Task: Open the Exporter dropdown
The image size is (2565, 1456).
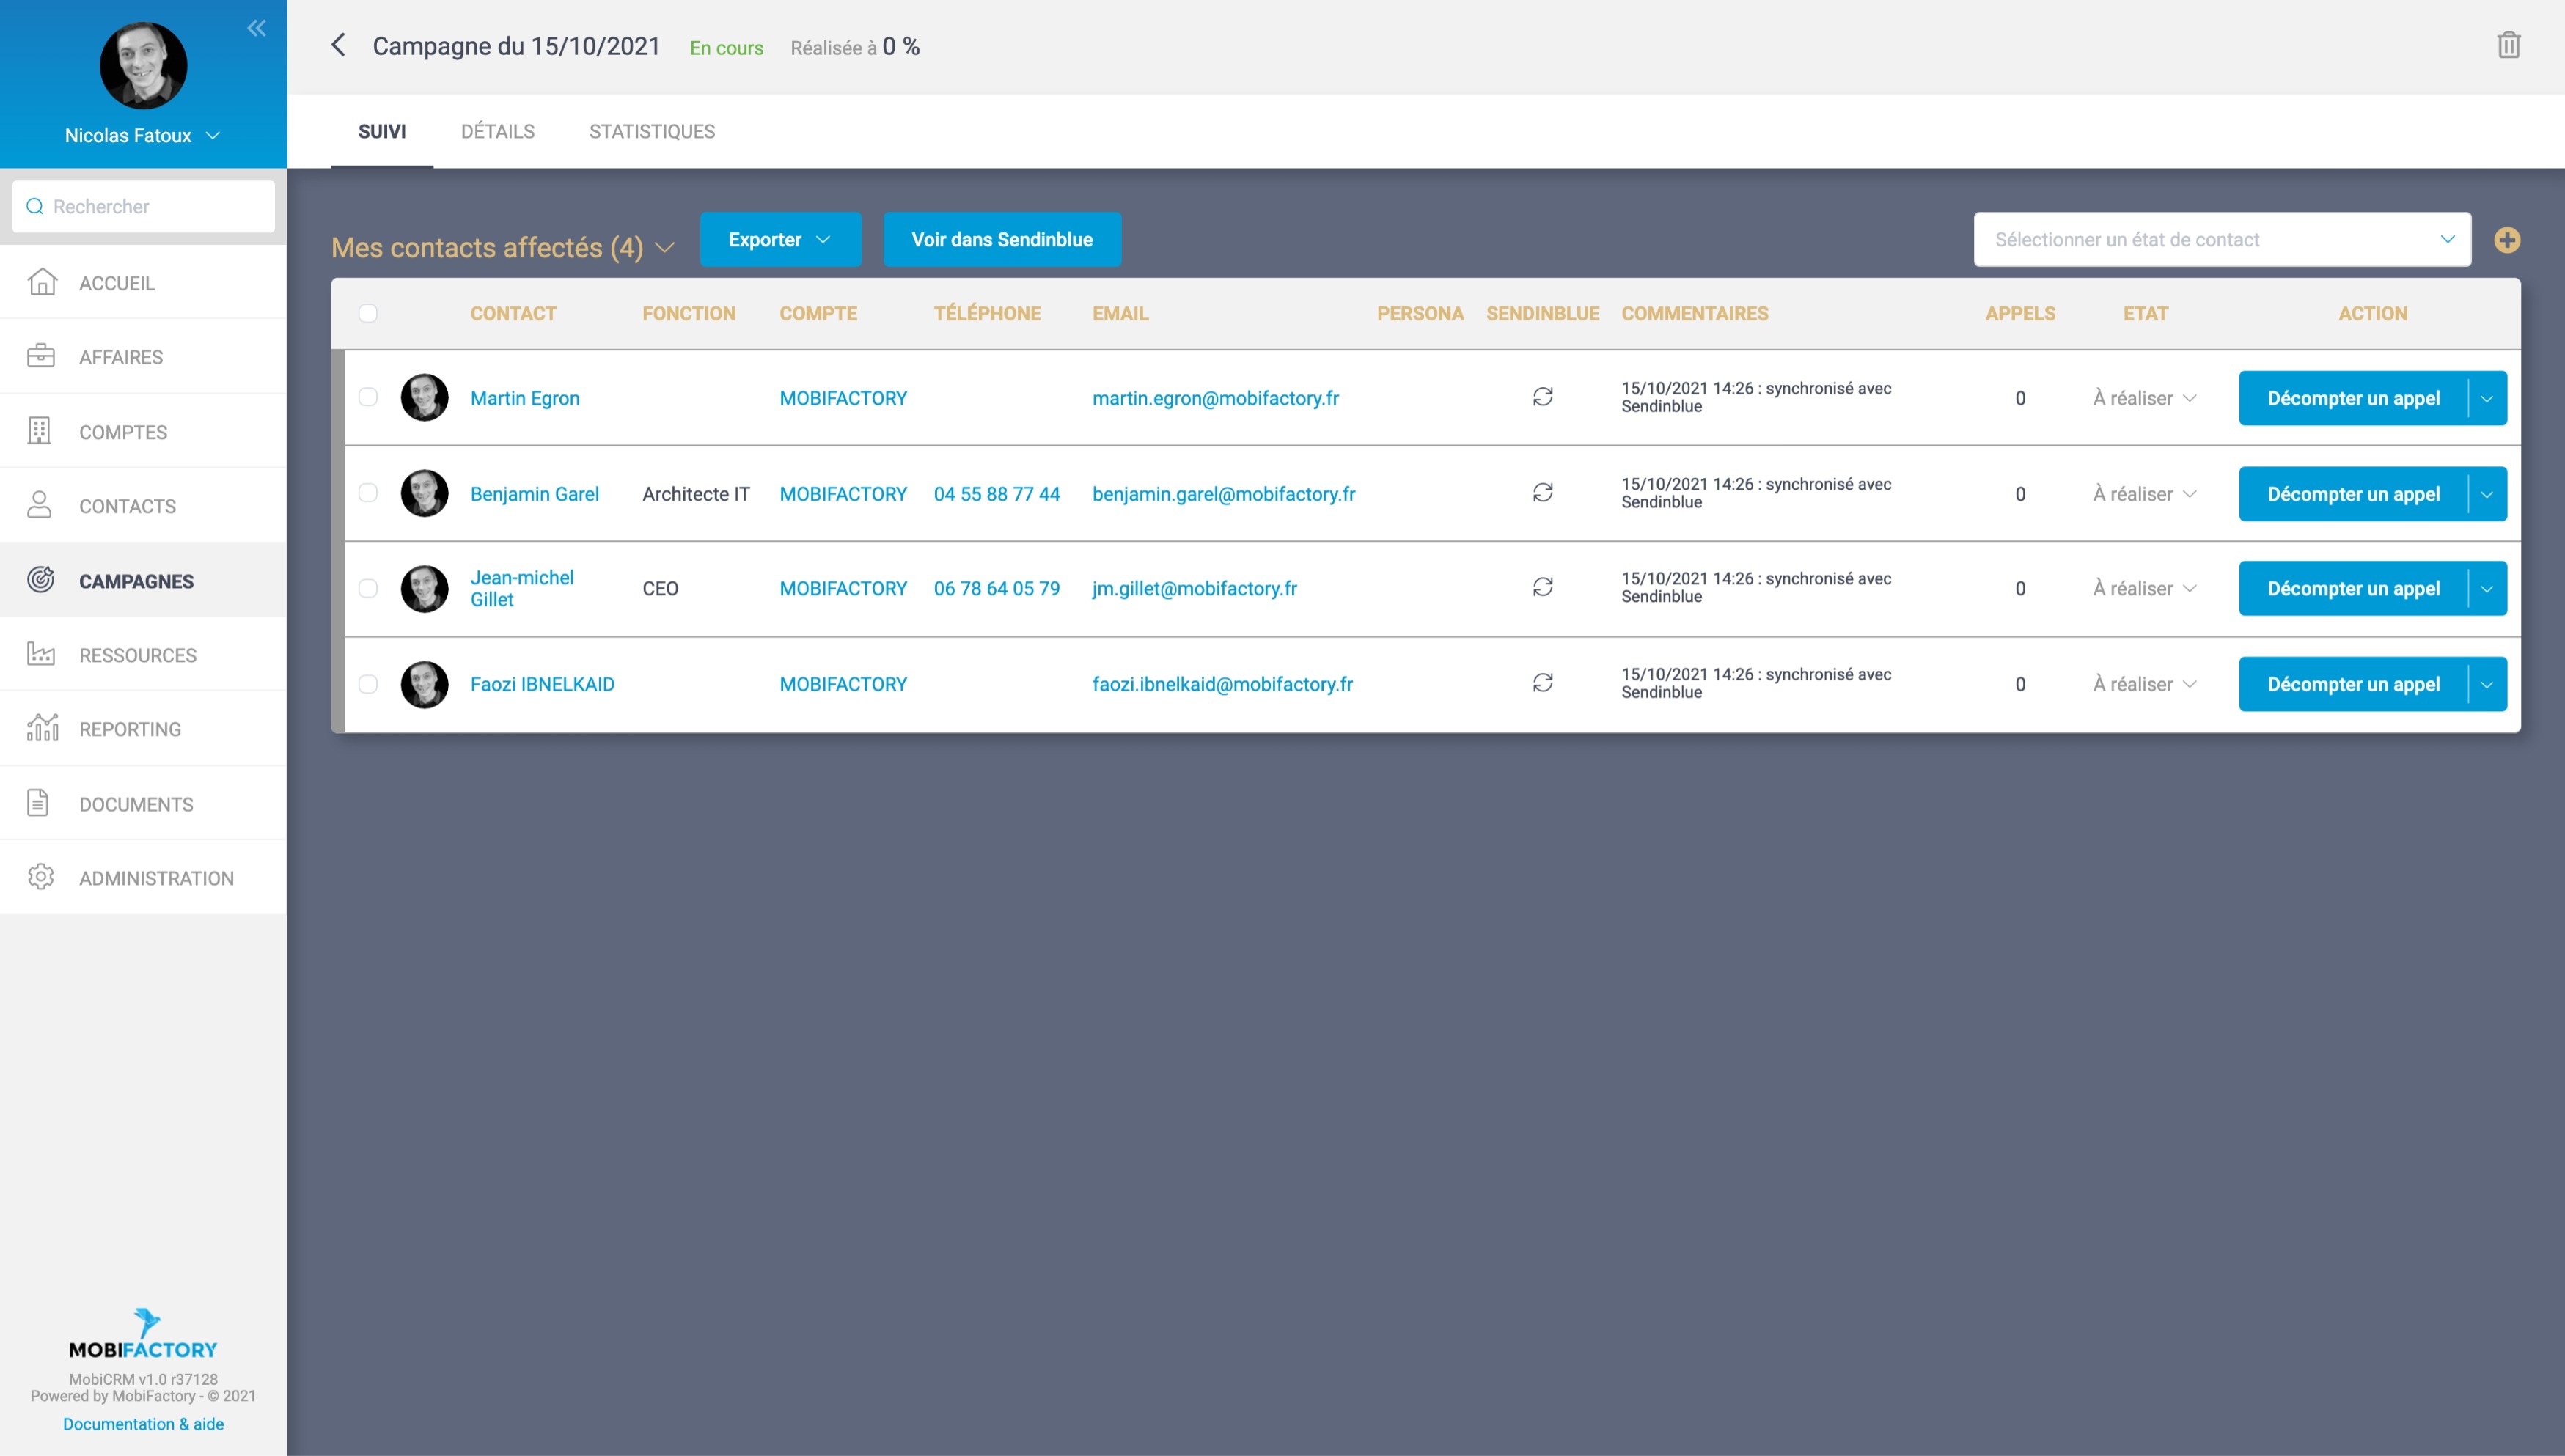Action: pyautogui.click(x=780, y=240)
